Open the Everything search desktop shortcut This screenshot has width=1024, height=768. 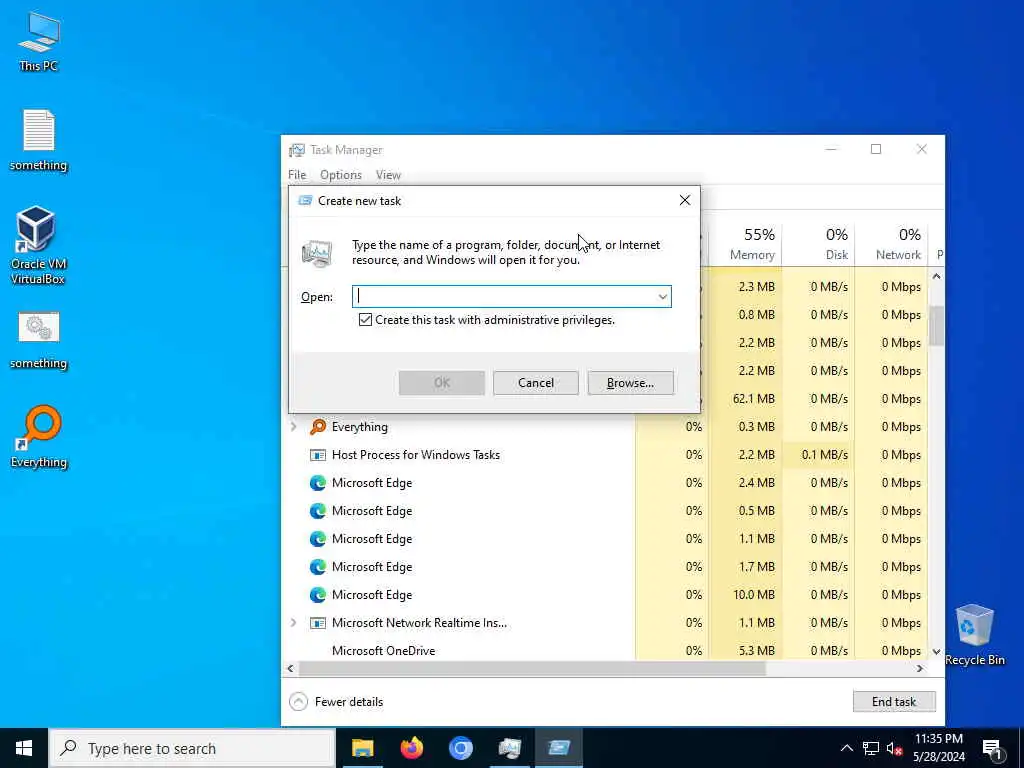(x=39, y=436)
